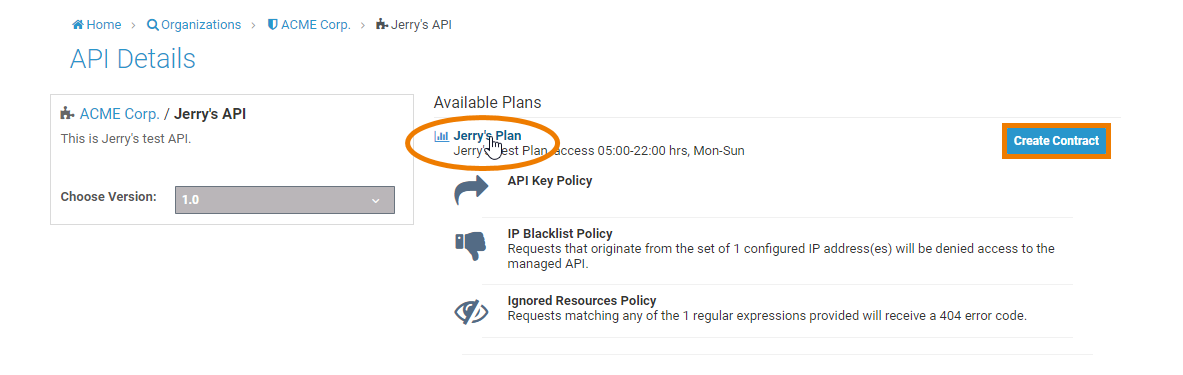Open the Organizations breadcrumb link
1183x375 pixels.
tap(201, 25)
